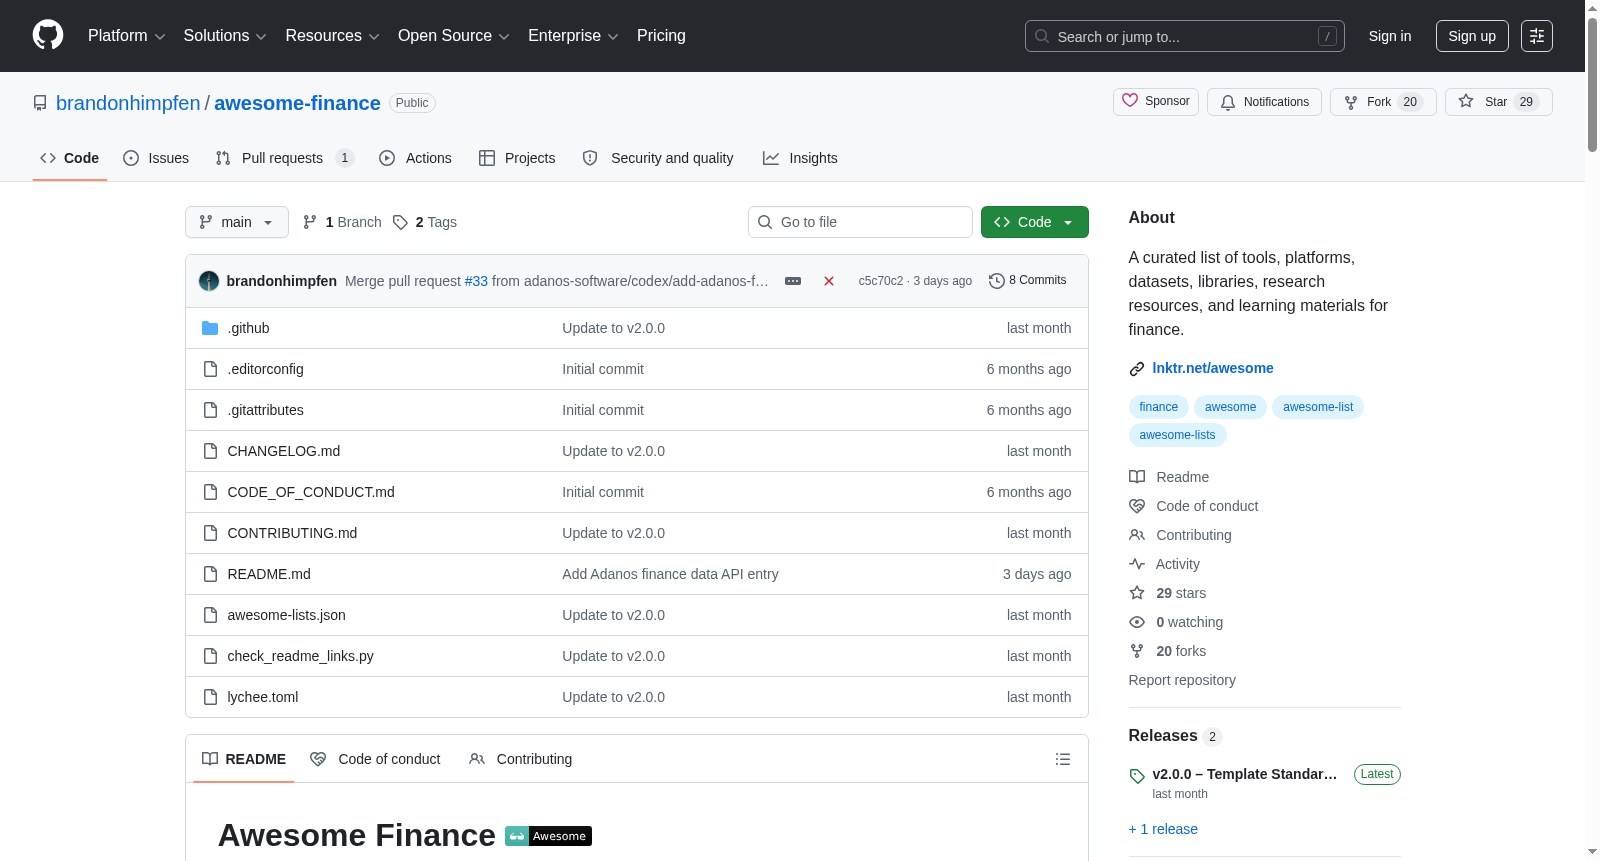Open check_readme_links.py file
1600x861 pixels.
[x=300, y=656]
